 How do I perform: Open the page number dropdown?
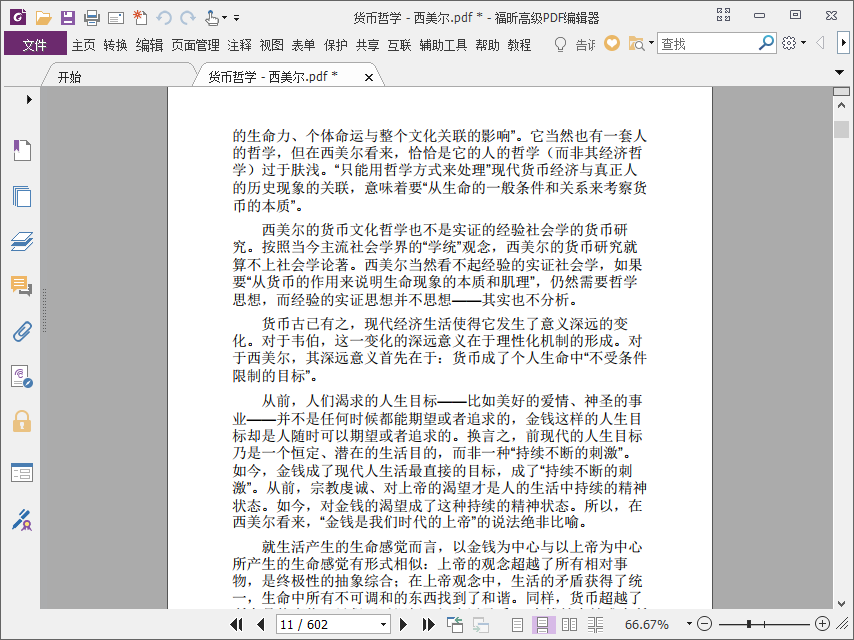coord(383,624)
